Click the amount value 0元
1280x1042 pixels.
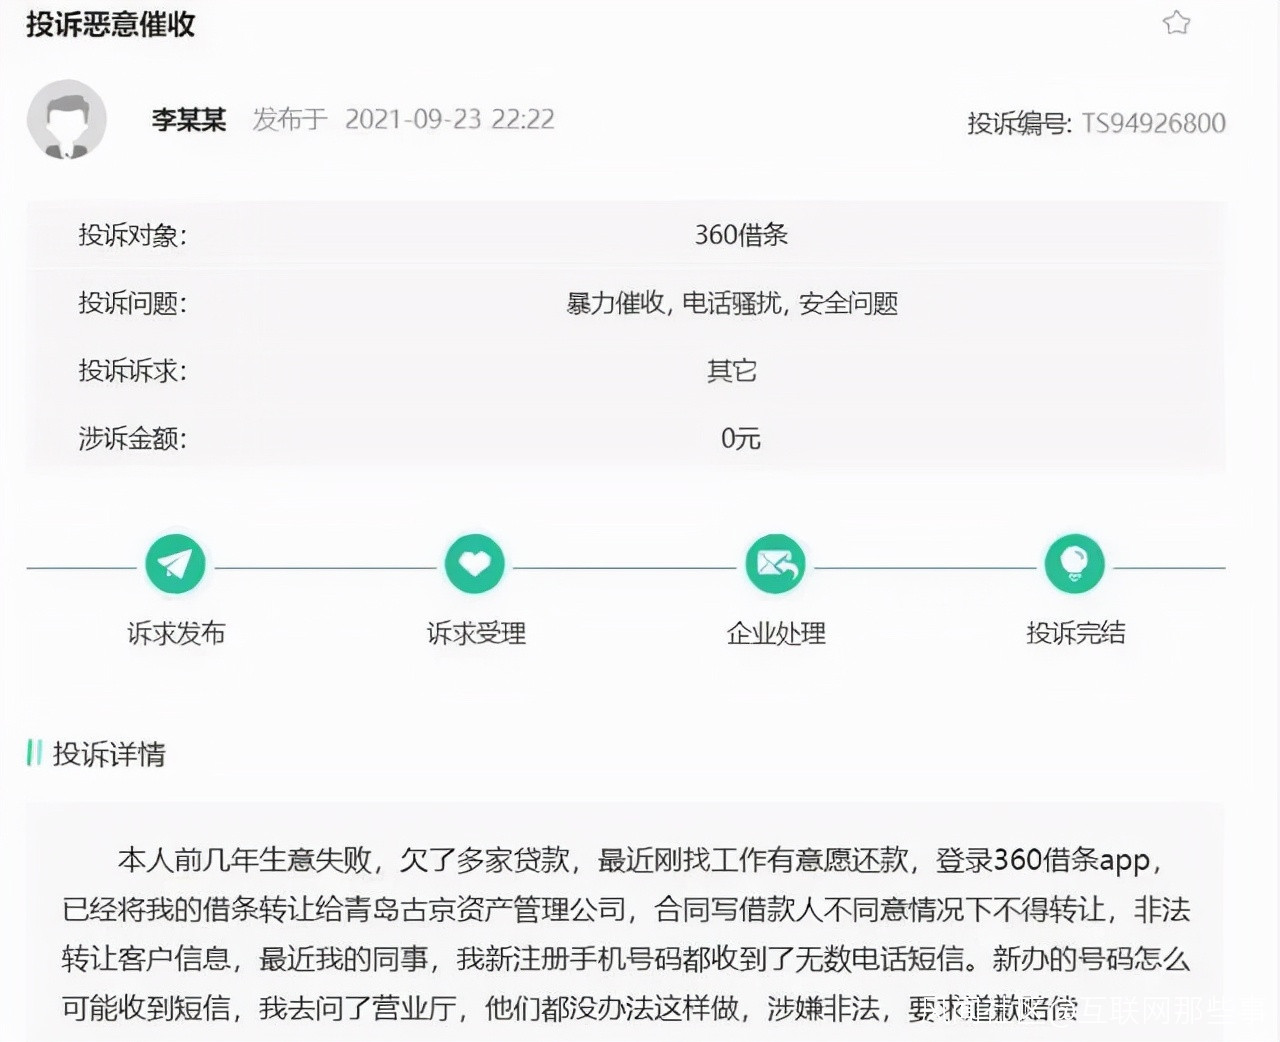(x=741, y=438)
